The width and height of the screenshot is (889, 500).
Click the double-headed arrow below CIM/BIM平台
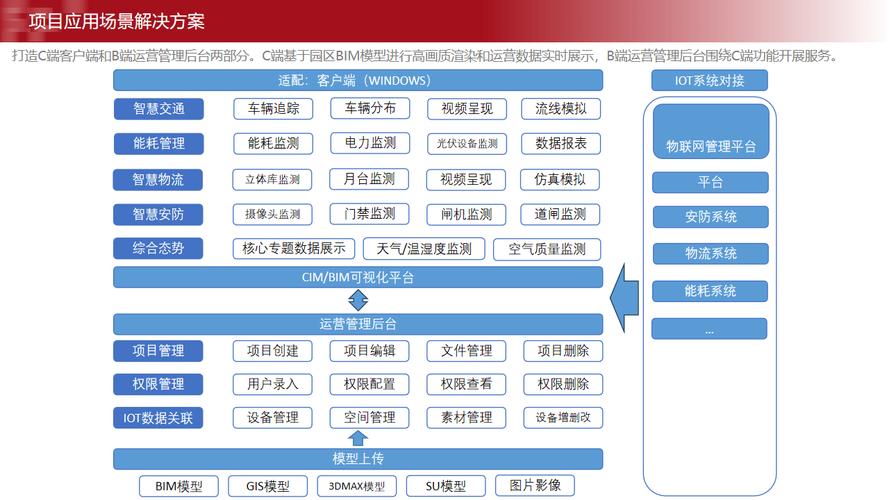(x=358, y=300)
